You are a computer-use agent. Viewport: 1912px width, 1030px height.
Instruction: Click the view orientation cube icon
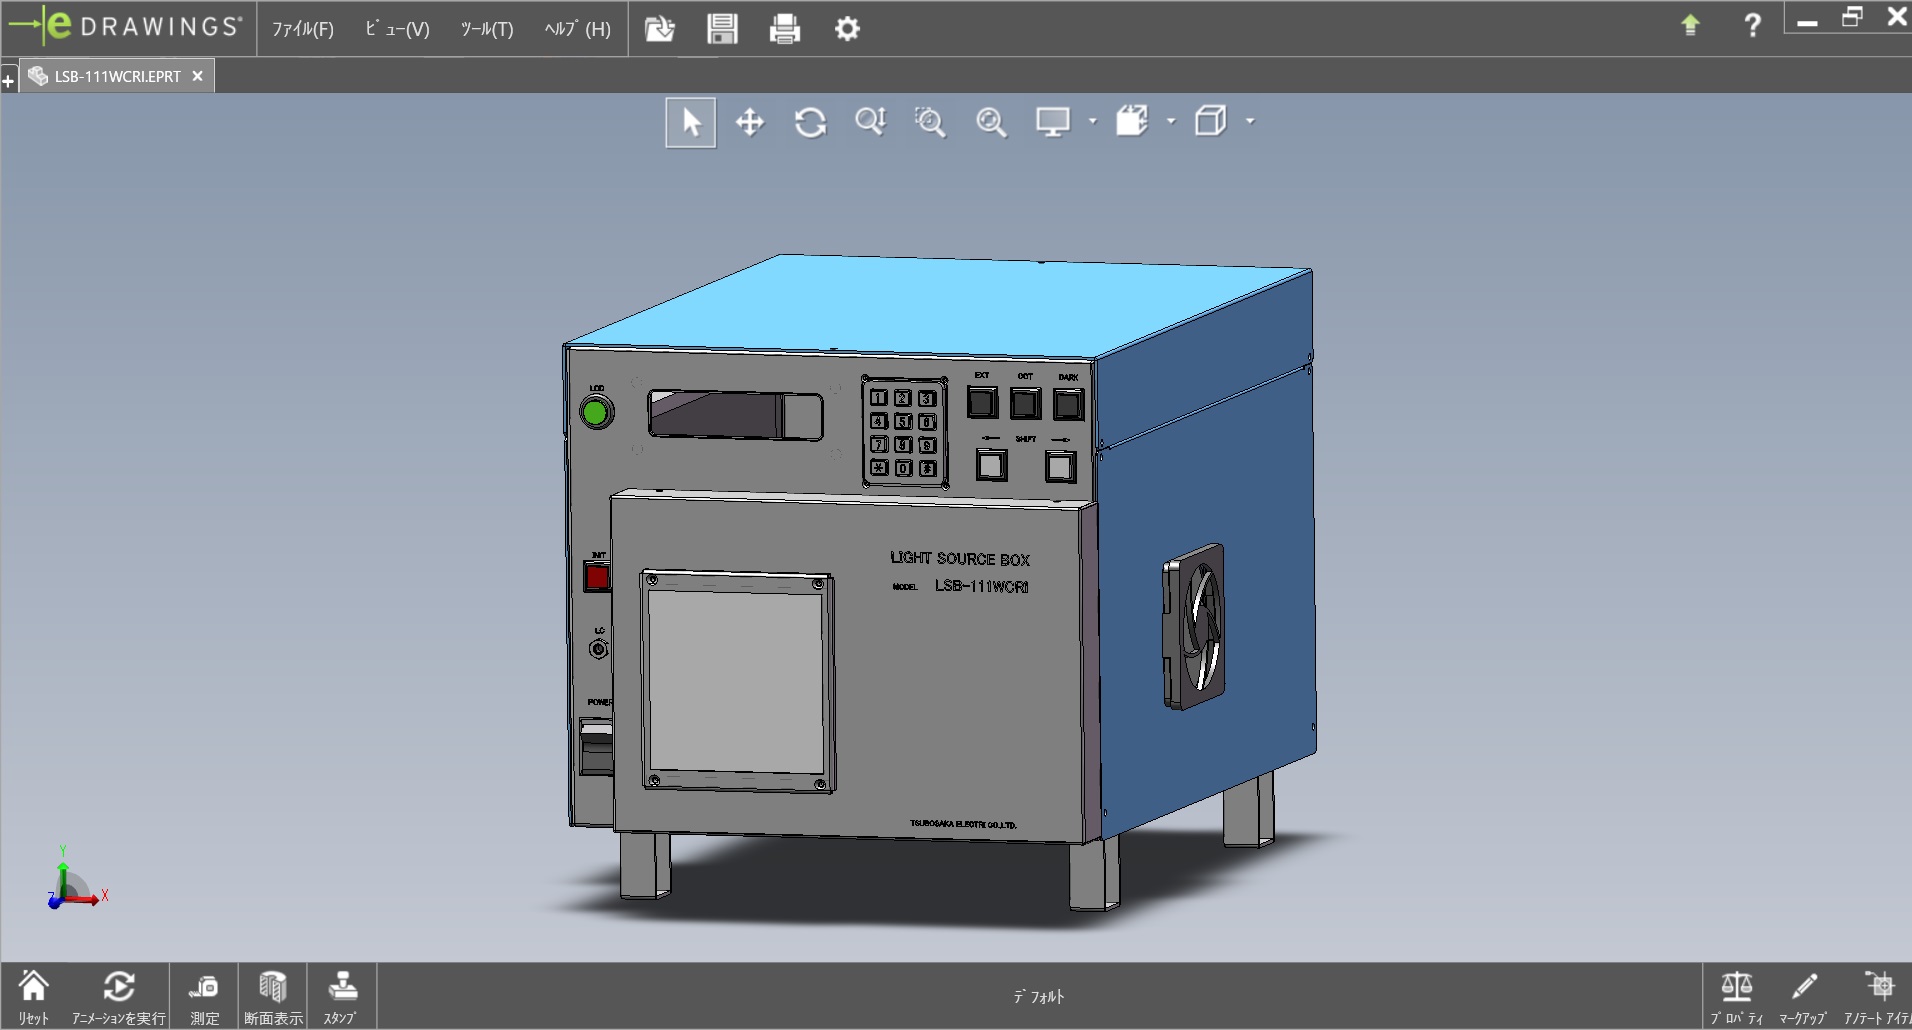pos(1211,122)
